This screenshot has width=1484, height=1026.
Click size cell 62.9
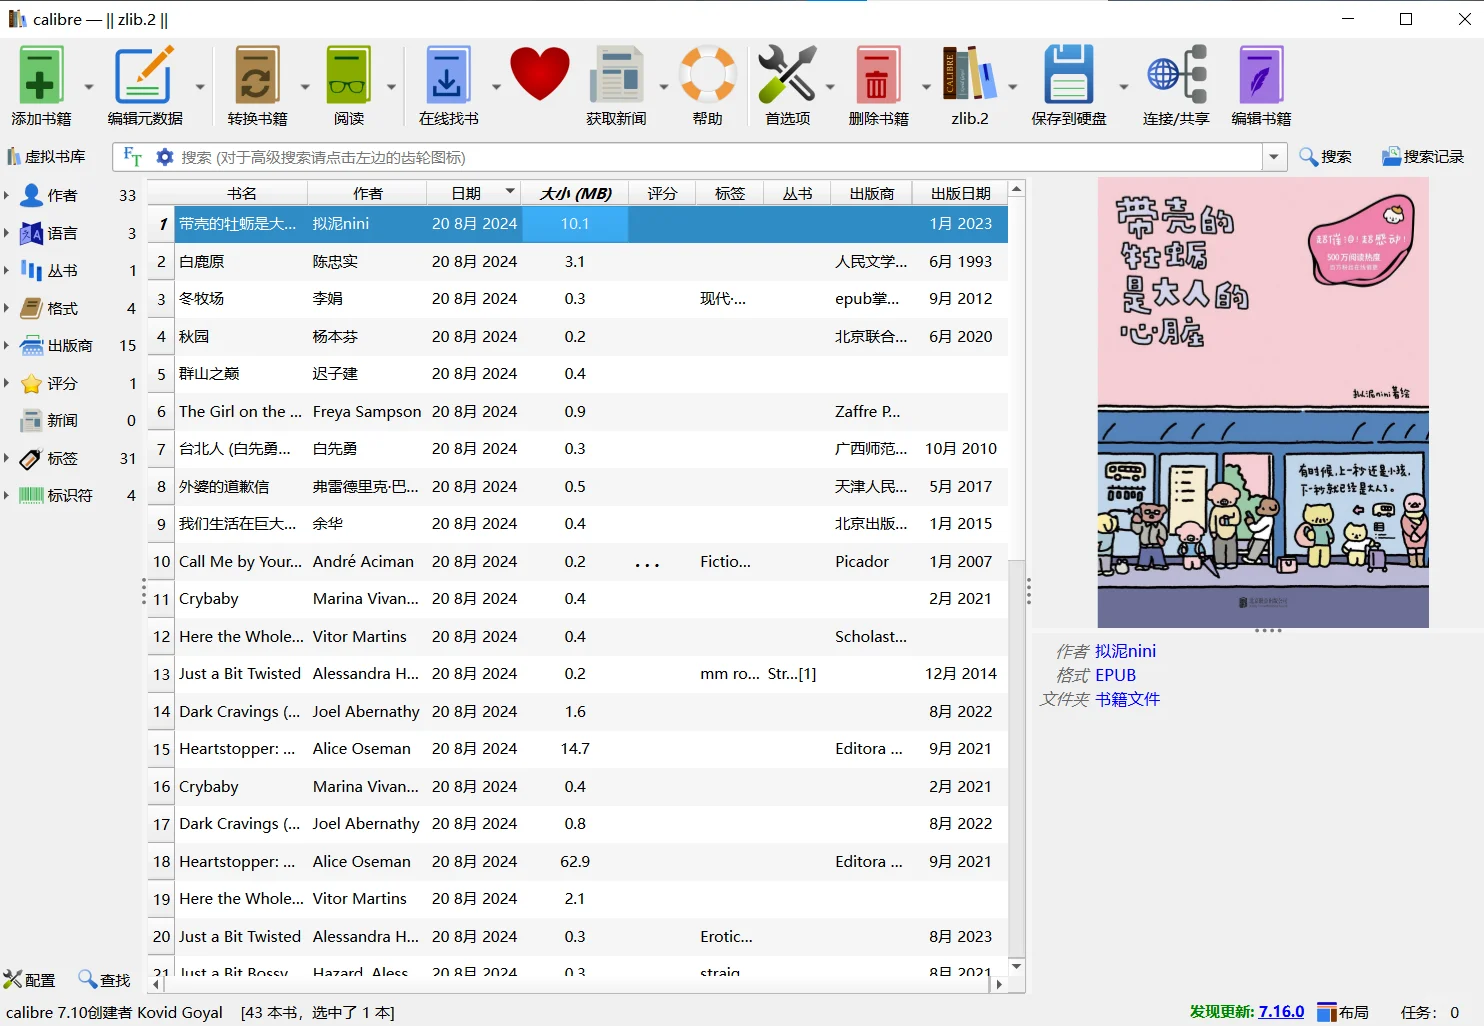[x=575, y=862]
